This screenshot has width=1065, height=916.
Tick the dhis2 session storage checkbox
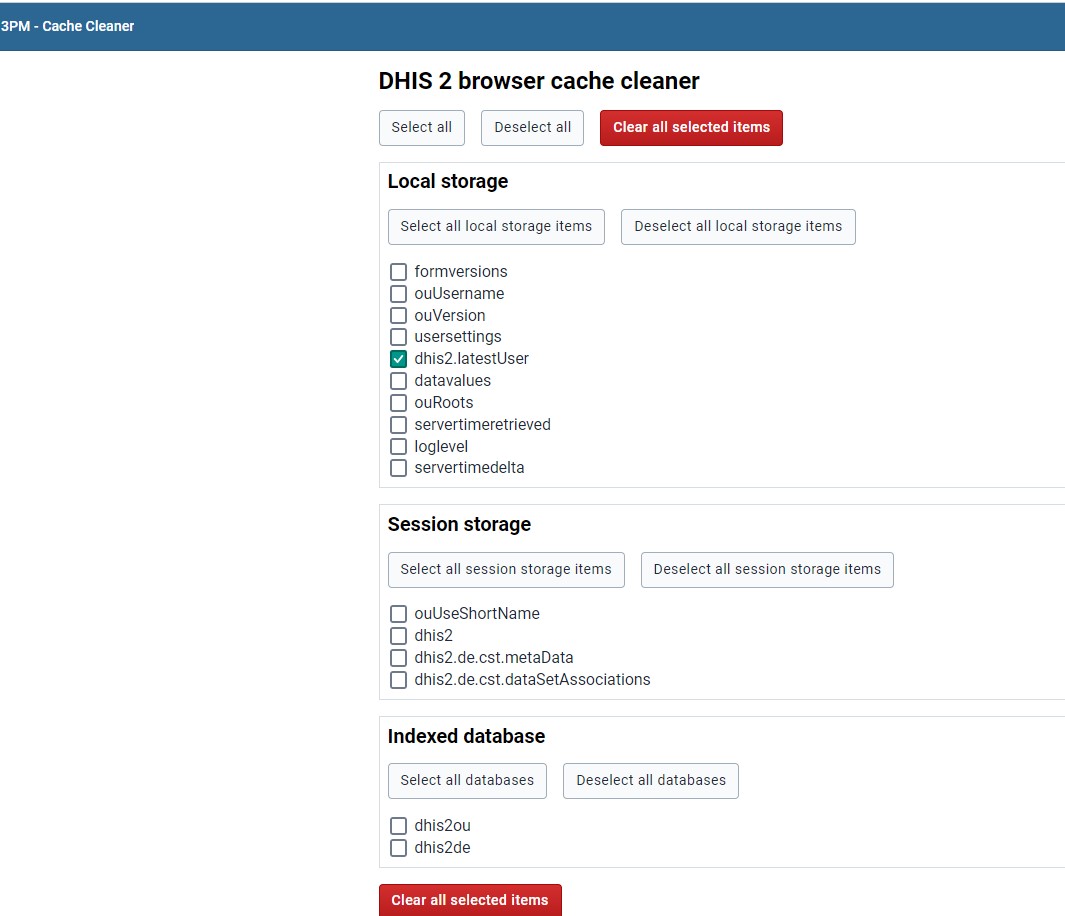click(x=399, y=636)
